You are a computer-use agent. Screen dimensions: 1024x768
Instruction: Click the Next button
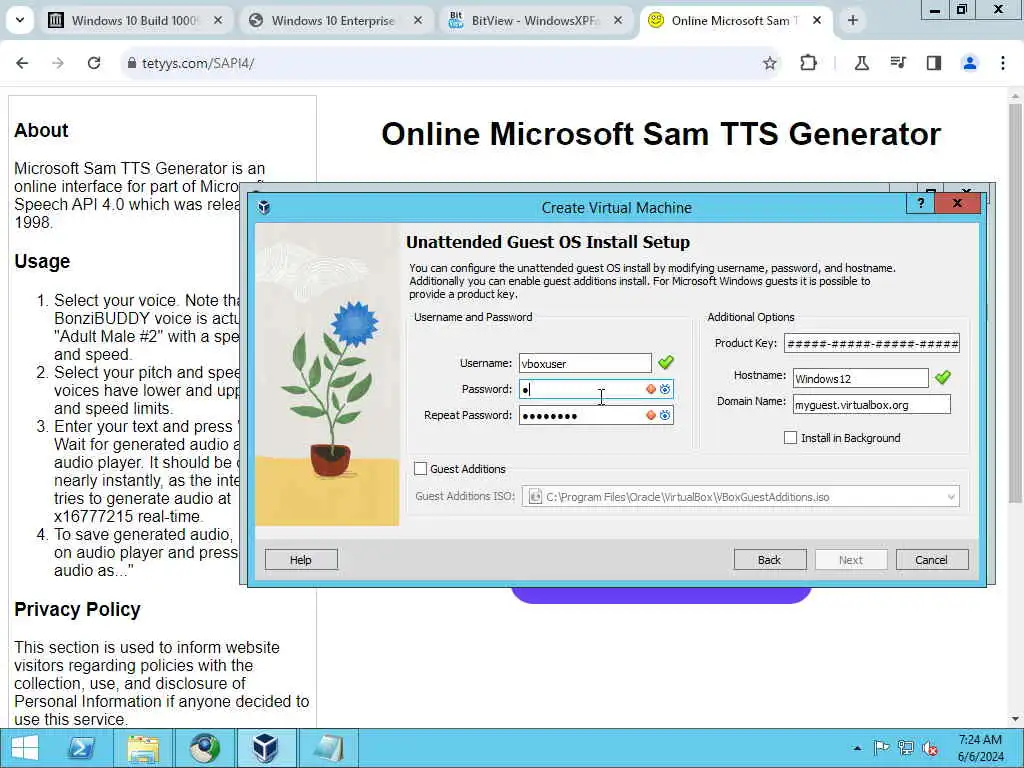point(851,560)
